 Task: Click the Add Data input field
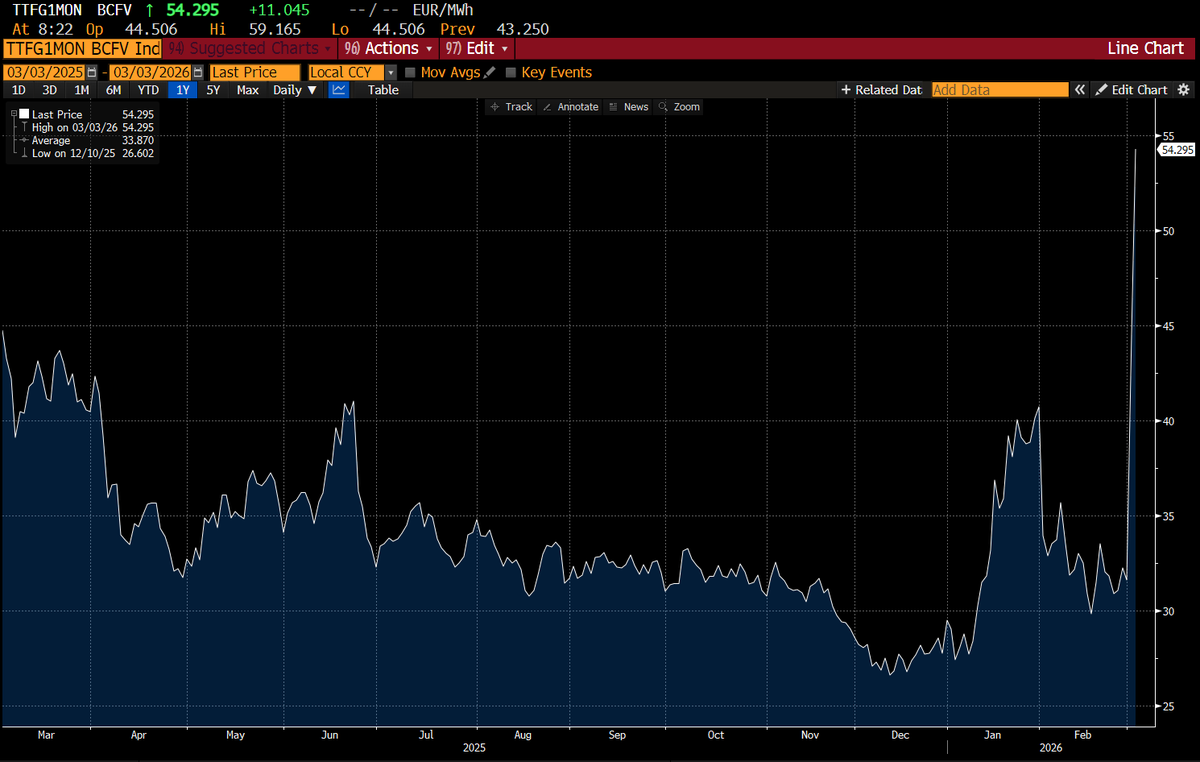click(1000, 90)
